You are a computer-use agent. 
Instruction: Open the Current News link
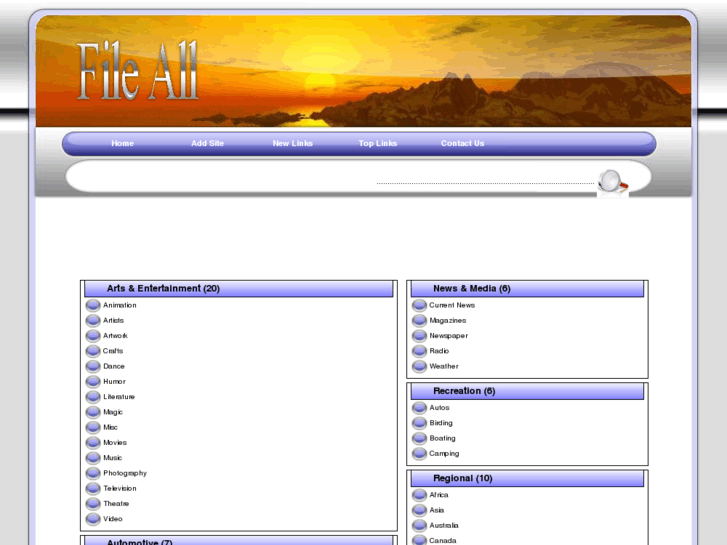[452, 305]
